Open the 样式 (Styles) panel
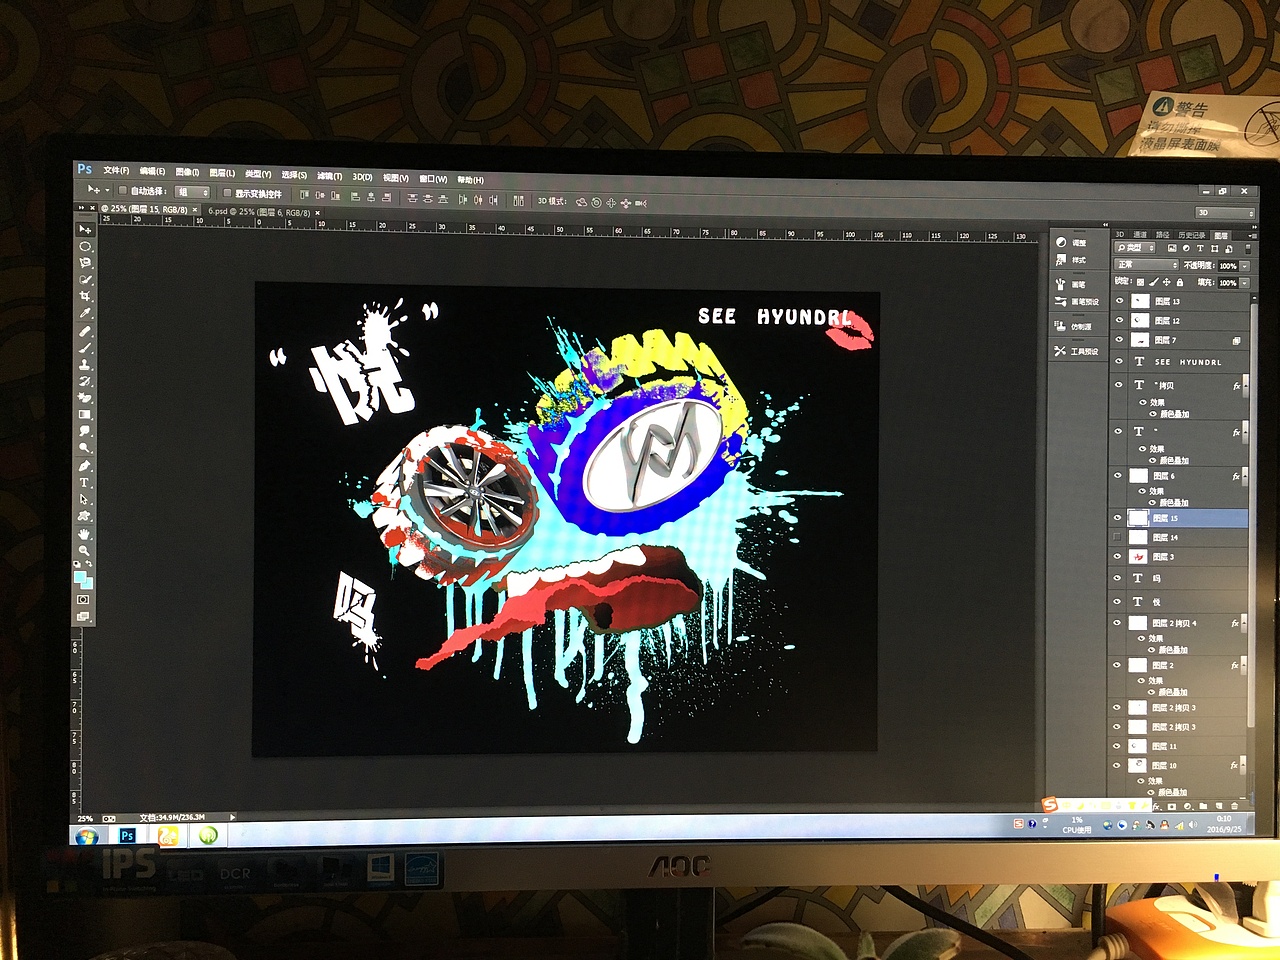This screenshot has width=1280, height=960. click(x=1071, y=260)
